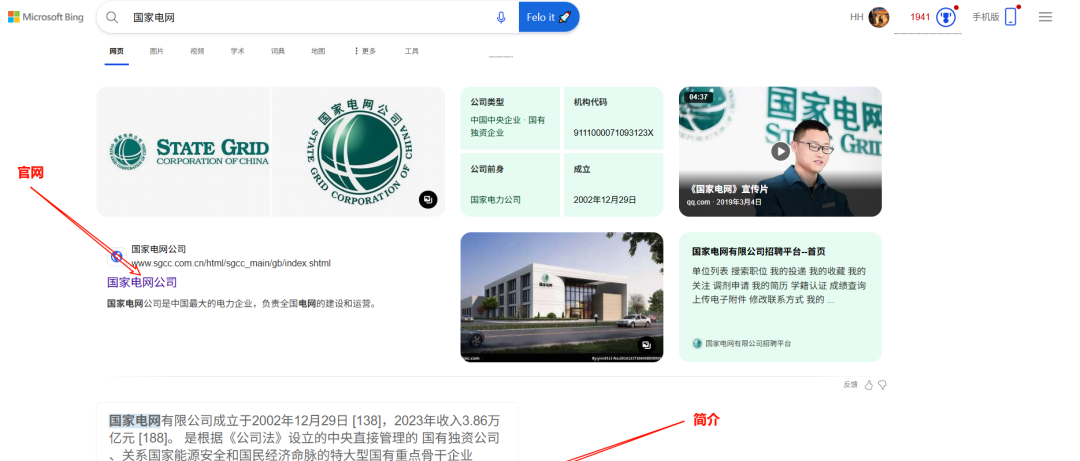Switch to the 词典 tab
The height and width of the screenshot is (461, 1080).
(x=278, y=51)
